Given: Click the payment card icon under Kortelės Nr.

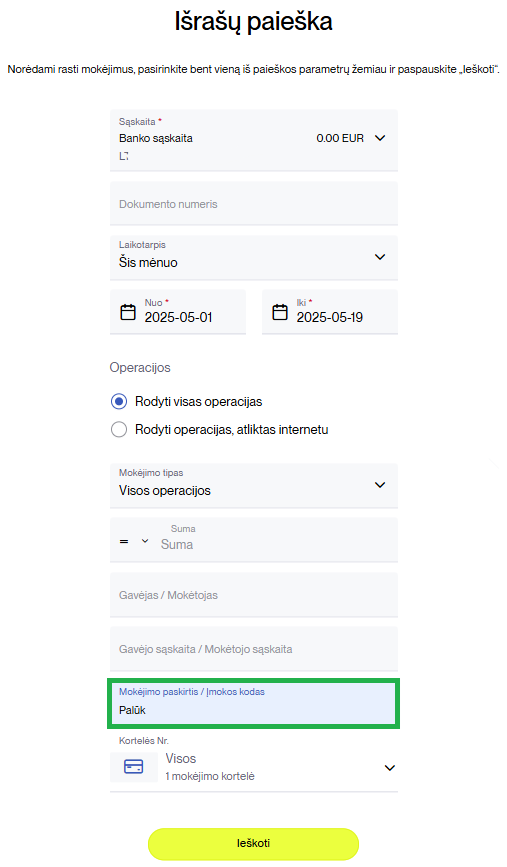Looking at the screenshot, I should point(133,767).
